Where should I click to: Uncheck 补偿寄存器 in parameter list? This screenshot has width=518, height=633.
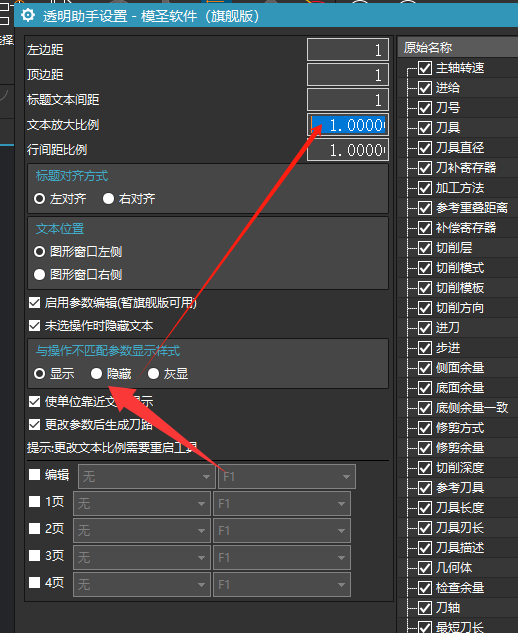425,228
